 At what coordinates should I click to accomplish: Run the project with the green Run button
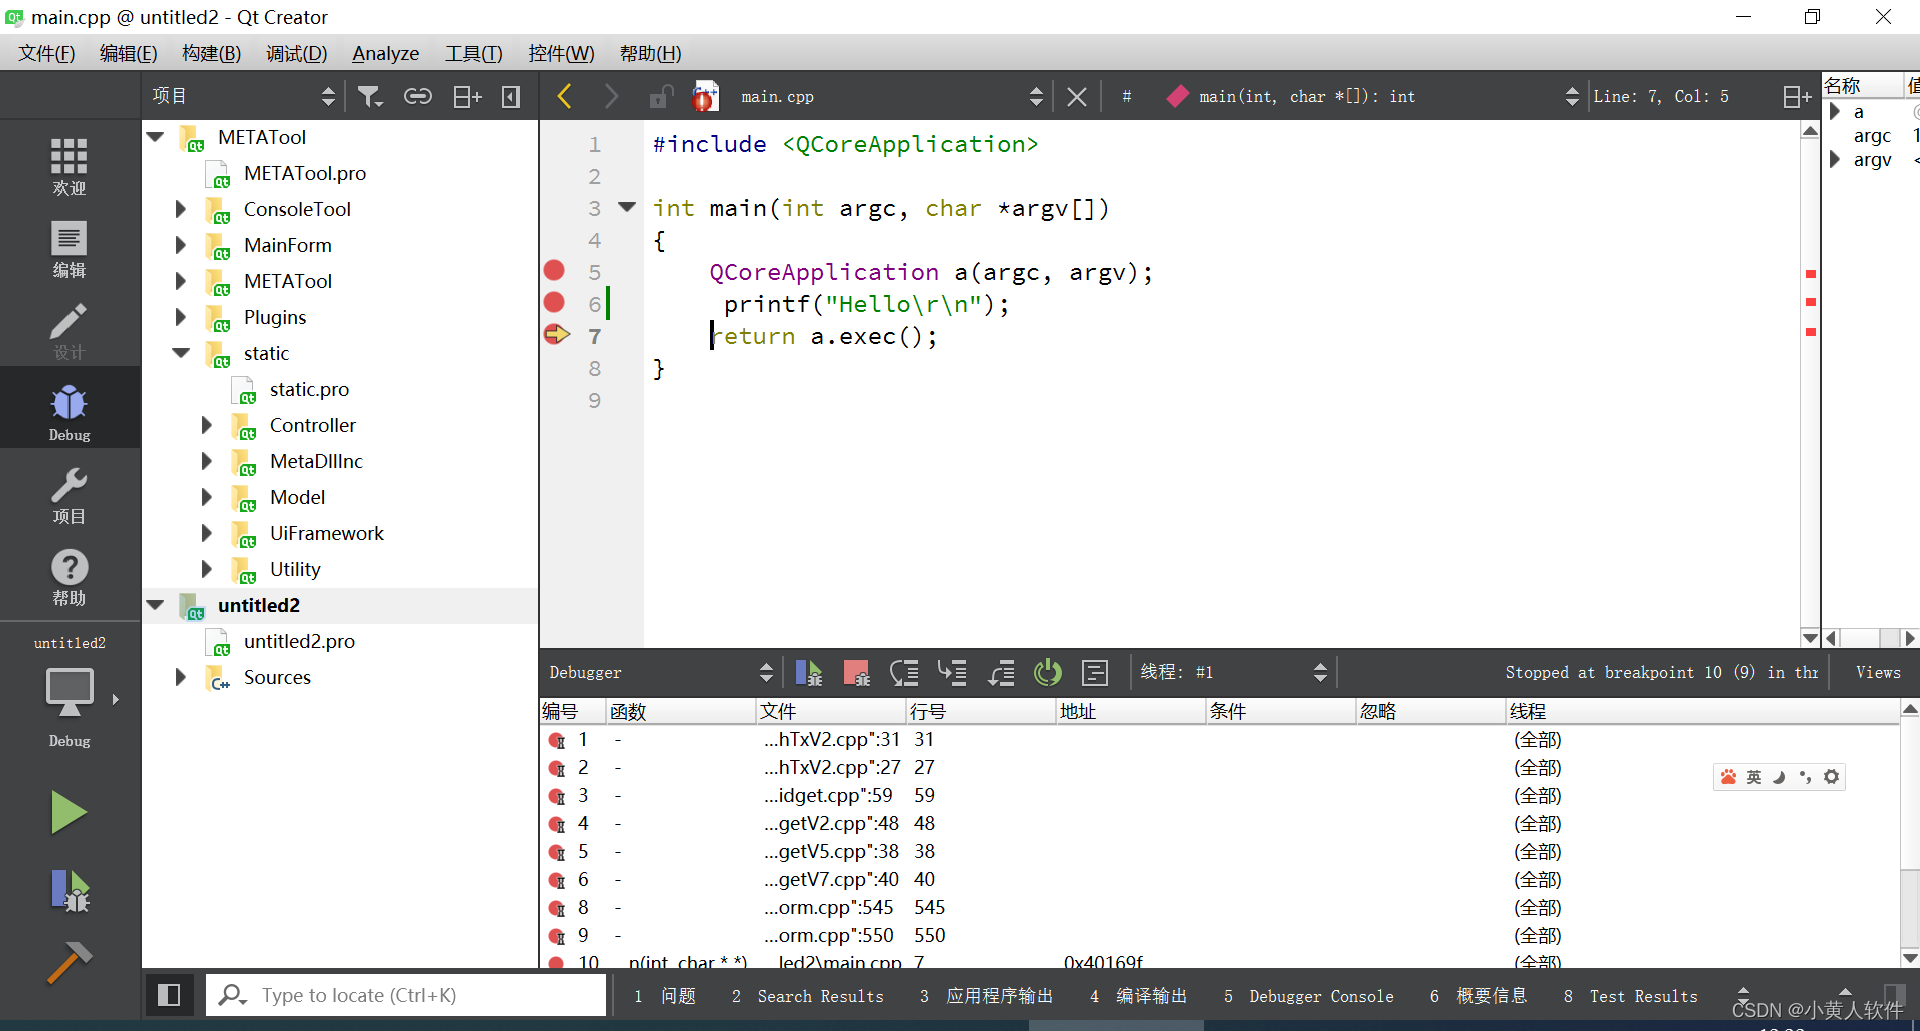(x=69, y=812)
